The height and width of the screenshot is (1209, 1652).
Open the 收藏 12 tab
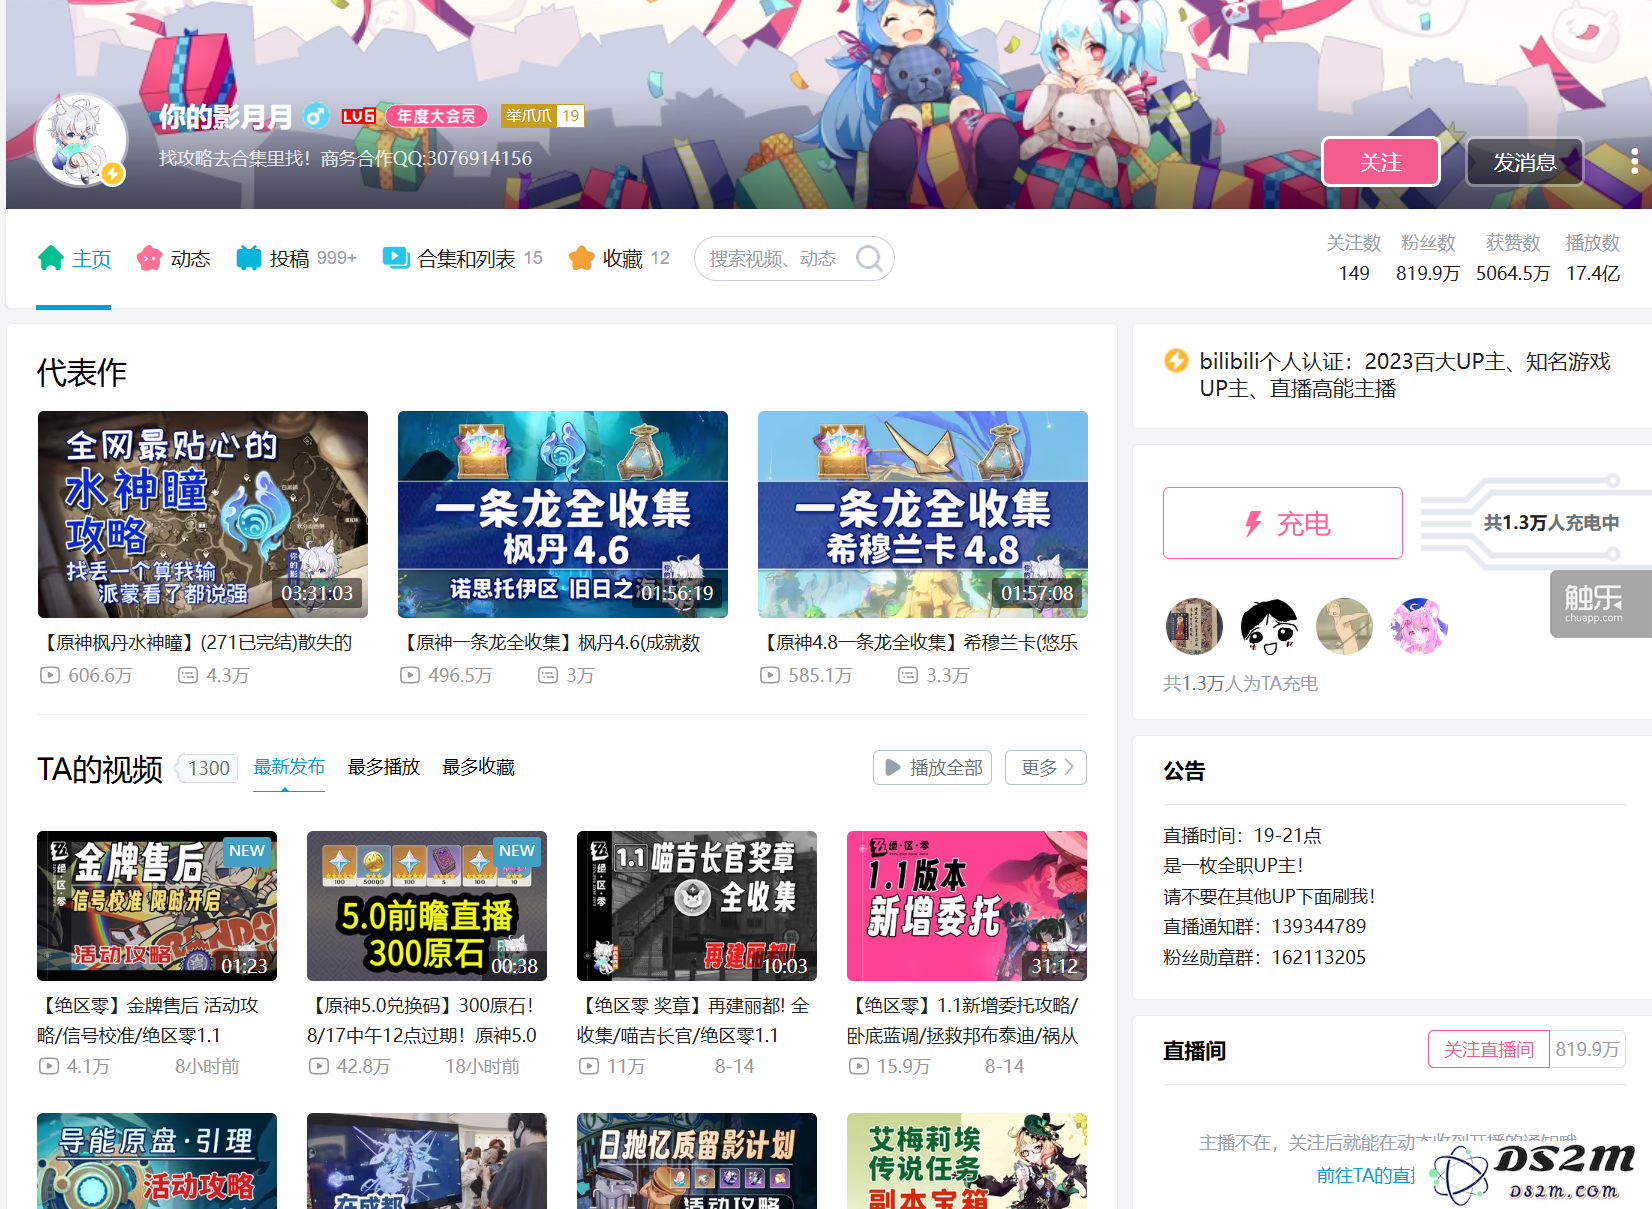coord(619,259)
